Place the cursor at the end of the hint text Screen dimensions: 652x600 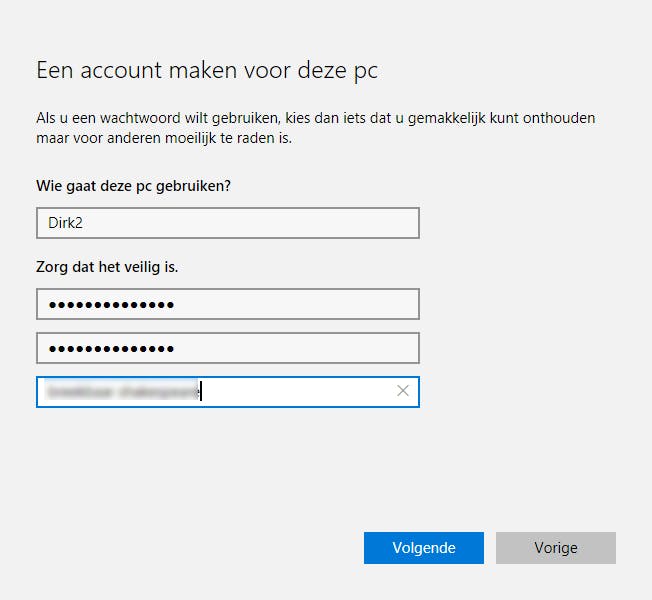click(x=201, y=391)
